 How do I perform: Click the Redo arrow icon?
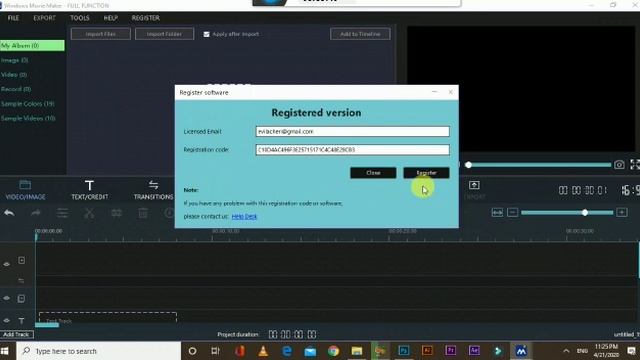(36, 213)
